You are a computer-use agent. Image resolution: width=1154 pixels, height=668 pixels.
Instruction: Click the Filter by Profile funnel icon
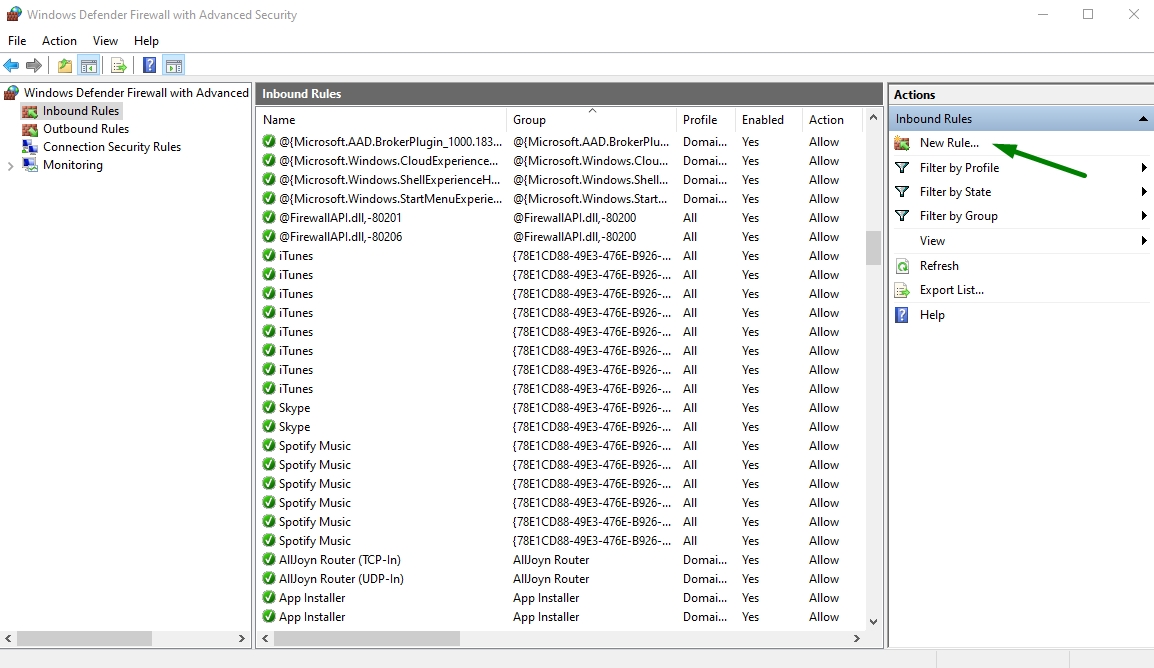902,168
